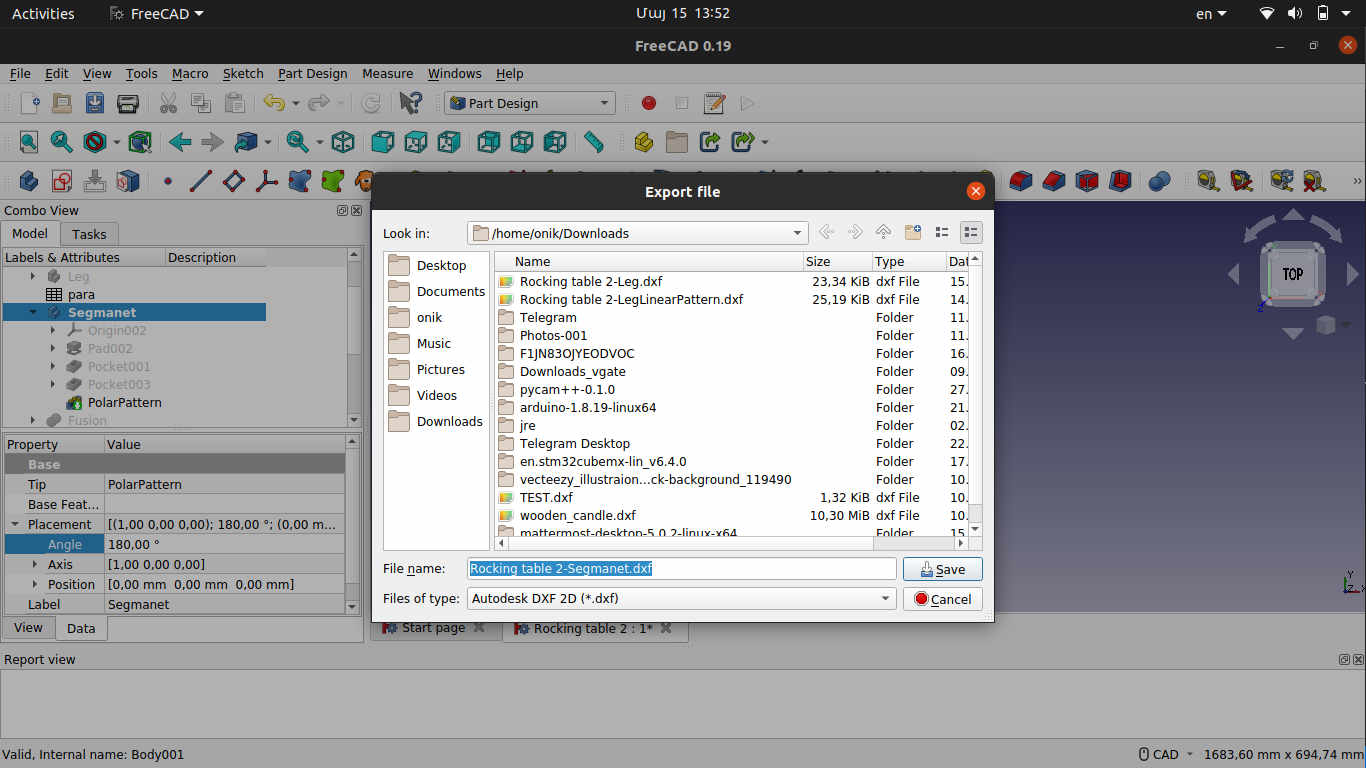Click the datum point tool icon
The height and width of the screenshot is (768, 1366).
(168, 181)
